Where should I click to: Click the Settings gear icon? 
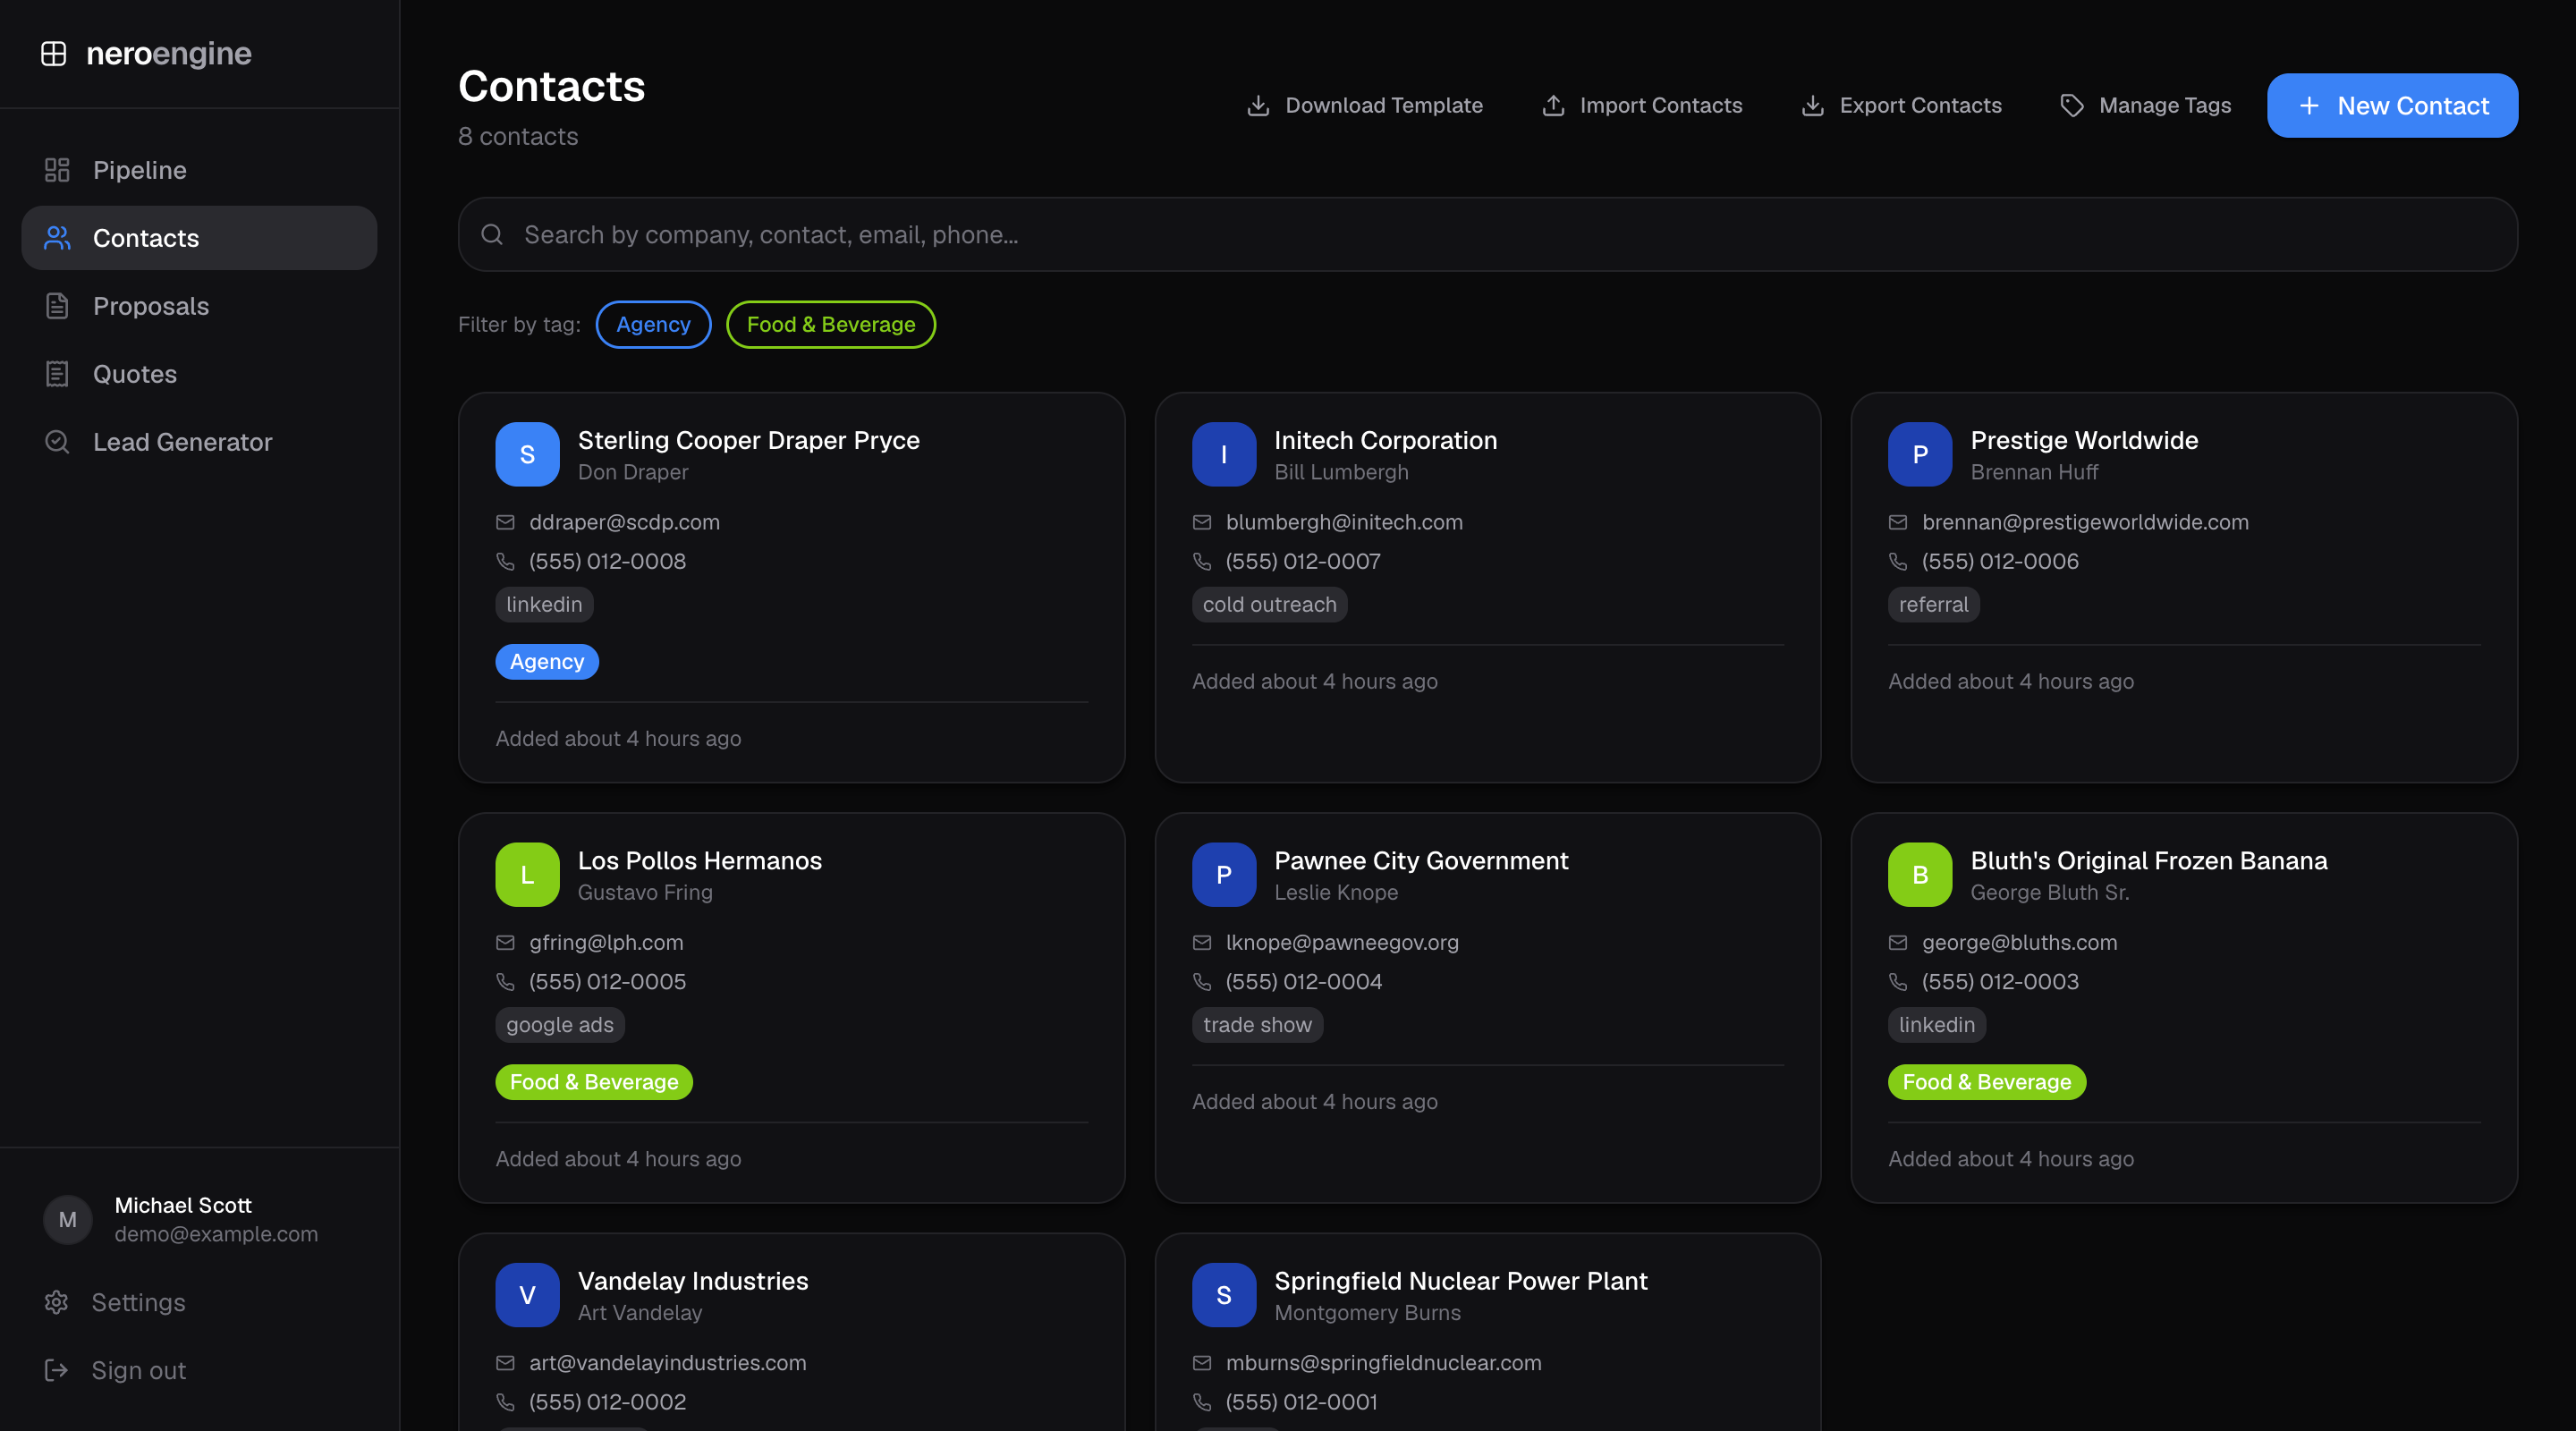tap(56, 1302)
